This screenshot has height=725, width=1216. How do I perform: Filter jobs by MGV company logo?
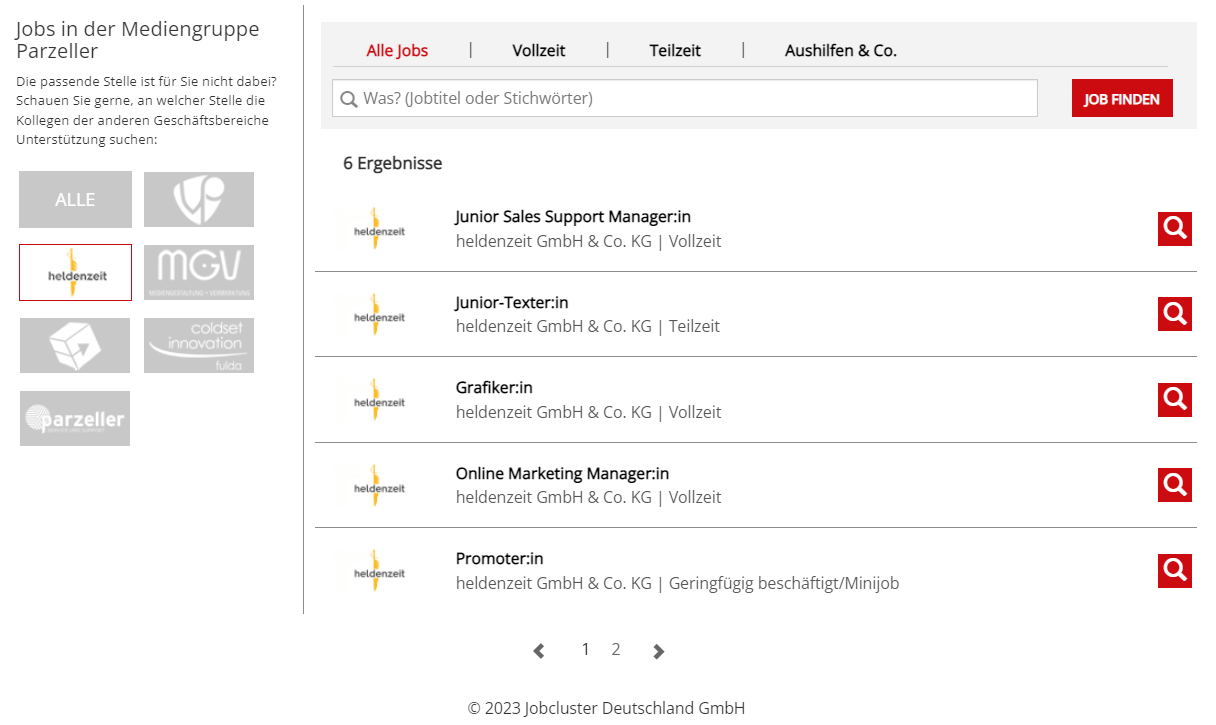(x=199, y=272)
